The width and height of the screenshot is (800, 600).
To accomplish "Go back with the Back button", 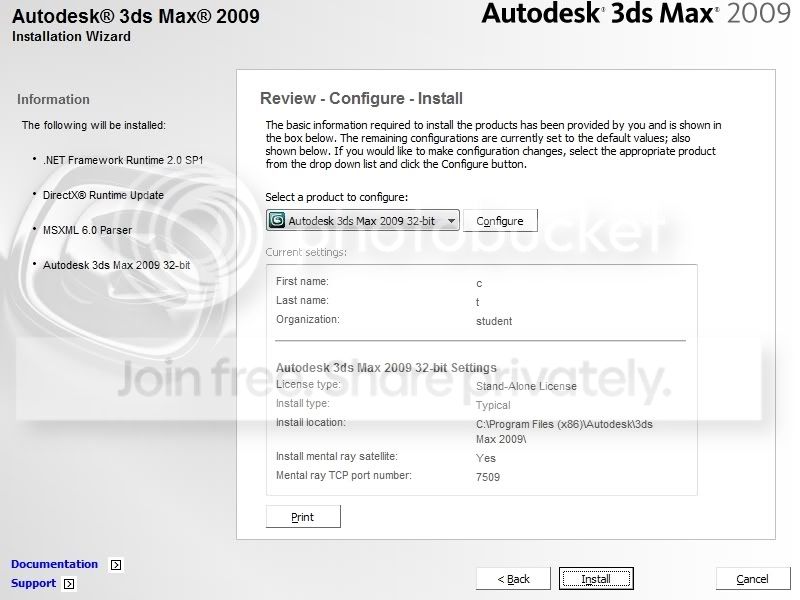I will [513, 579].
